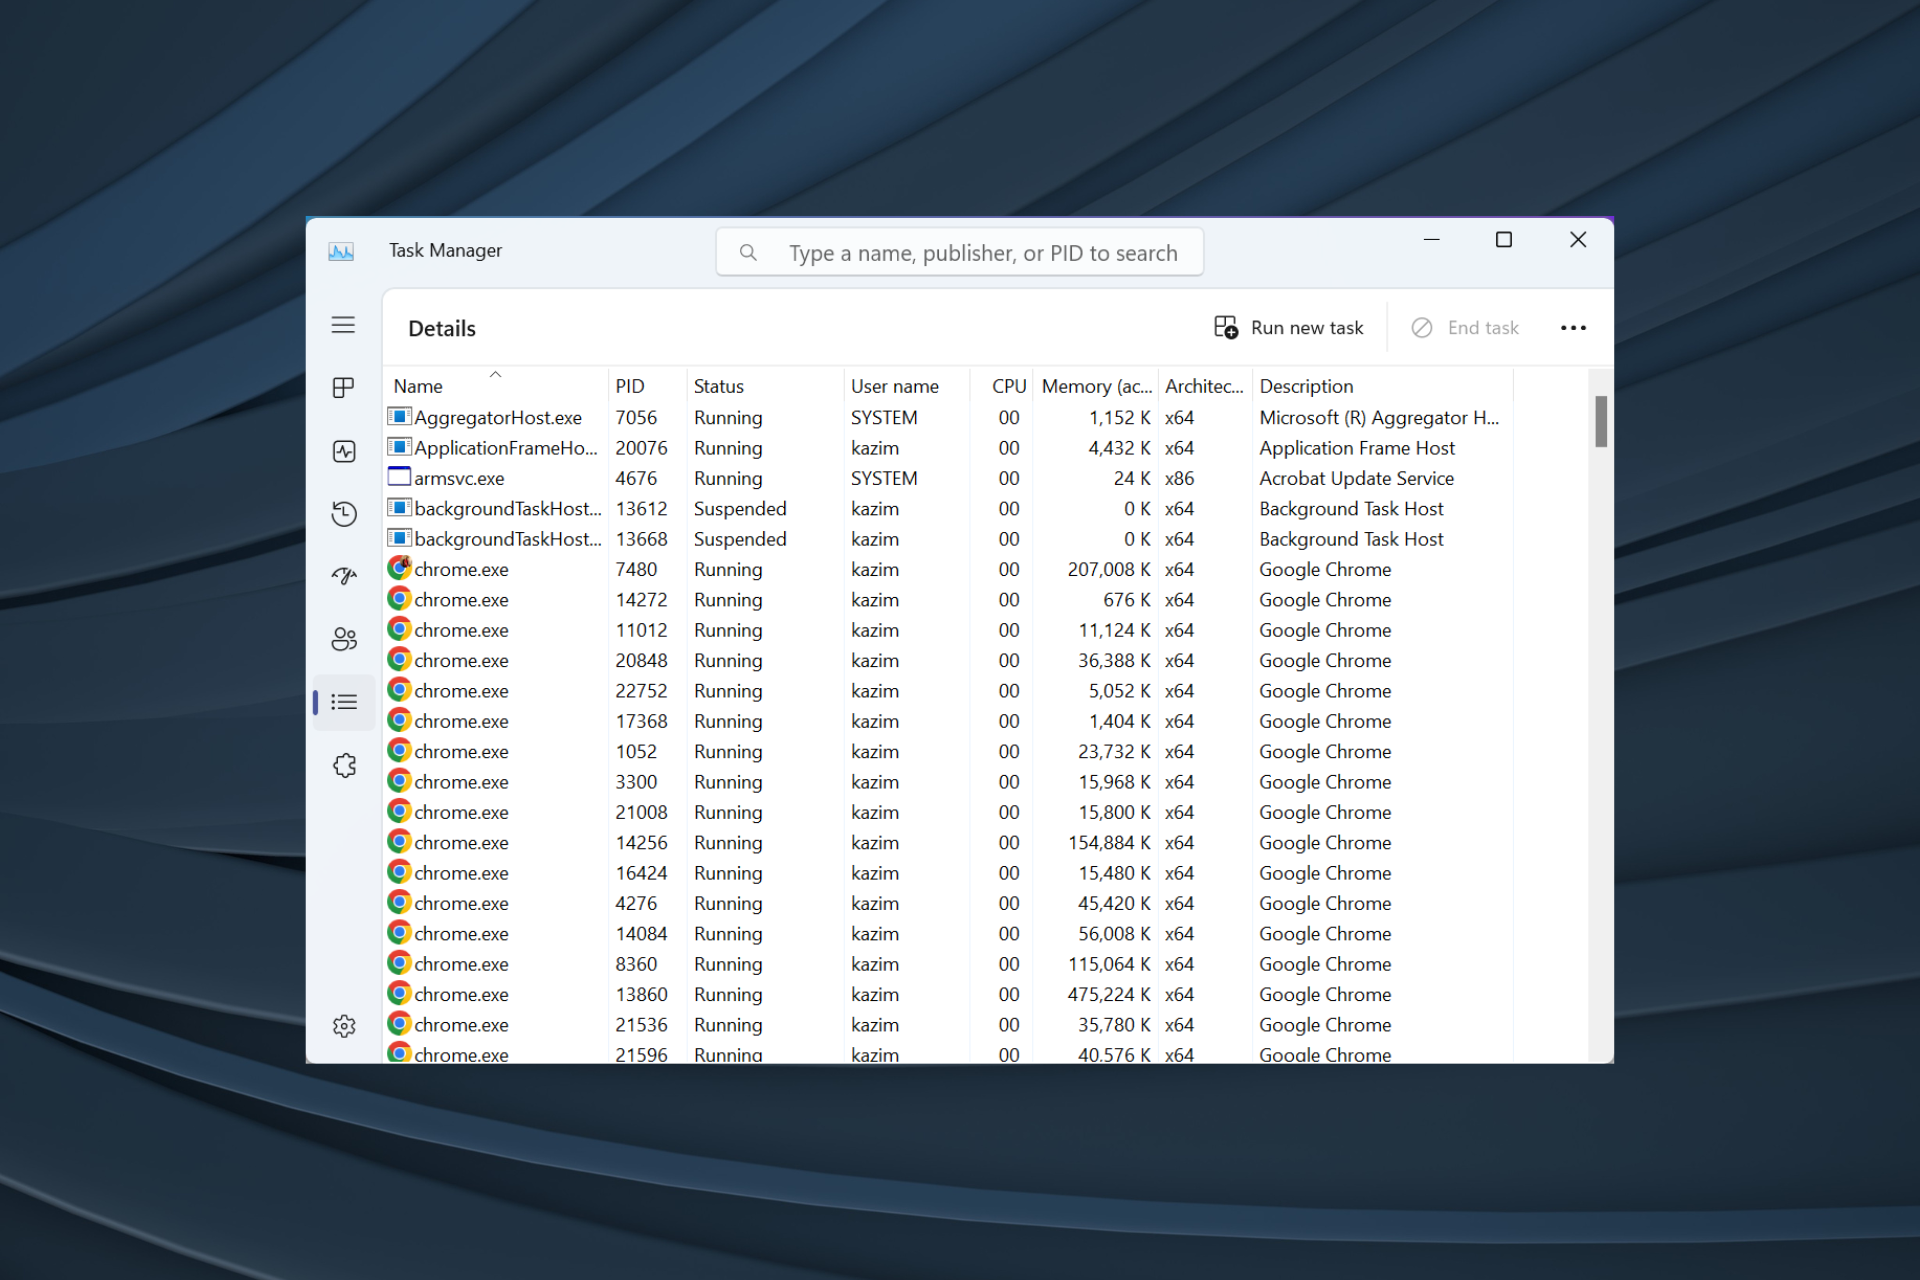Click memory value 154,884 K
Viewport: 1920px width, 1280px height.
point(1109,843)
